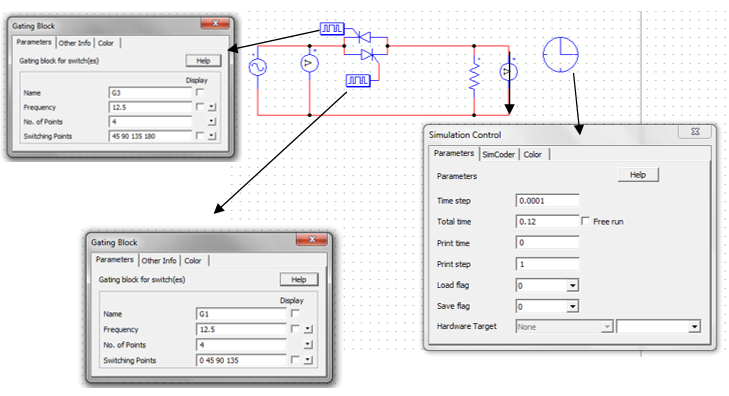Viewport: 729px width, 396px height.
Task: Open the Load flag dropdown
Action: pos(573,285)
